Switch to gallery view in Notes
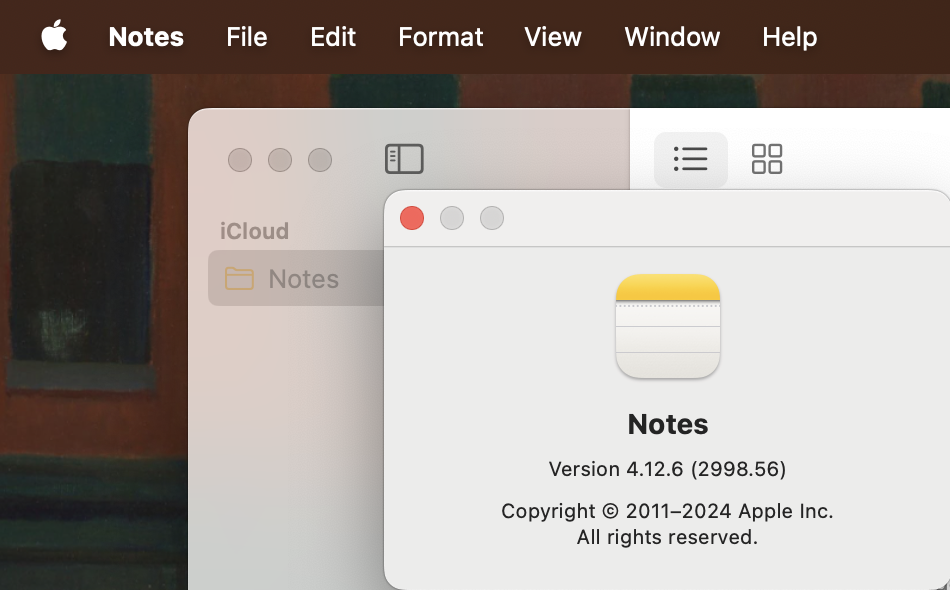 [767, 159]
